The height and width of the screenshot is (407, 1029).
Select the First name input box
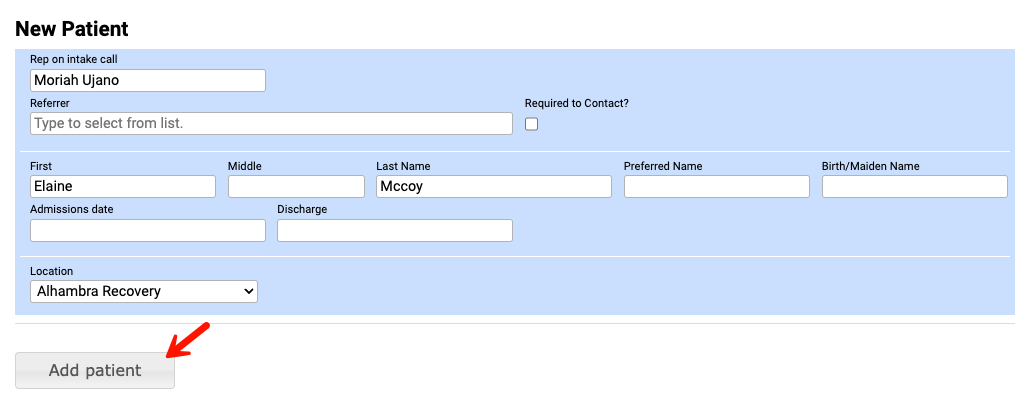tap(123, 186)
